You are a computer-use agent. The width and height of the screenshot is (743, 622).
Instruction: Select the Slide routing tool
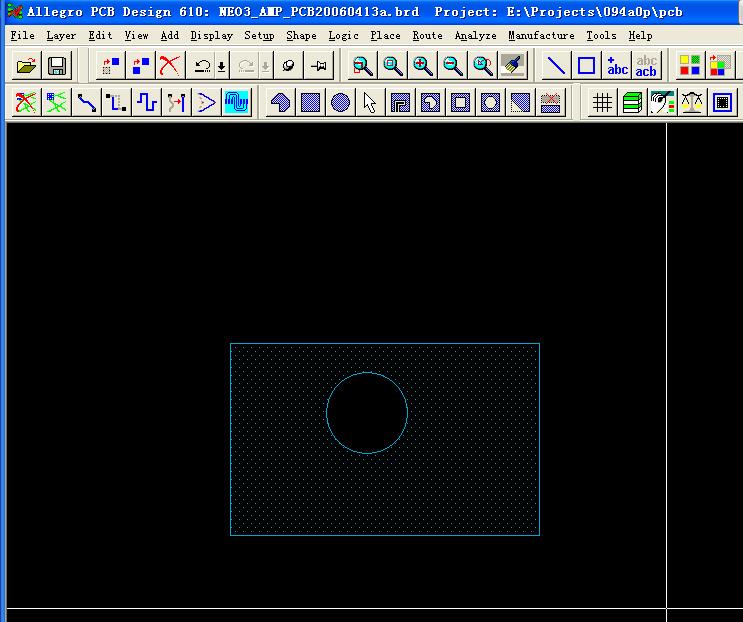(117, 102)
